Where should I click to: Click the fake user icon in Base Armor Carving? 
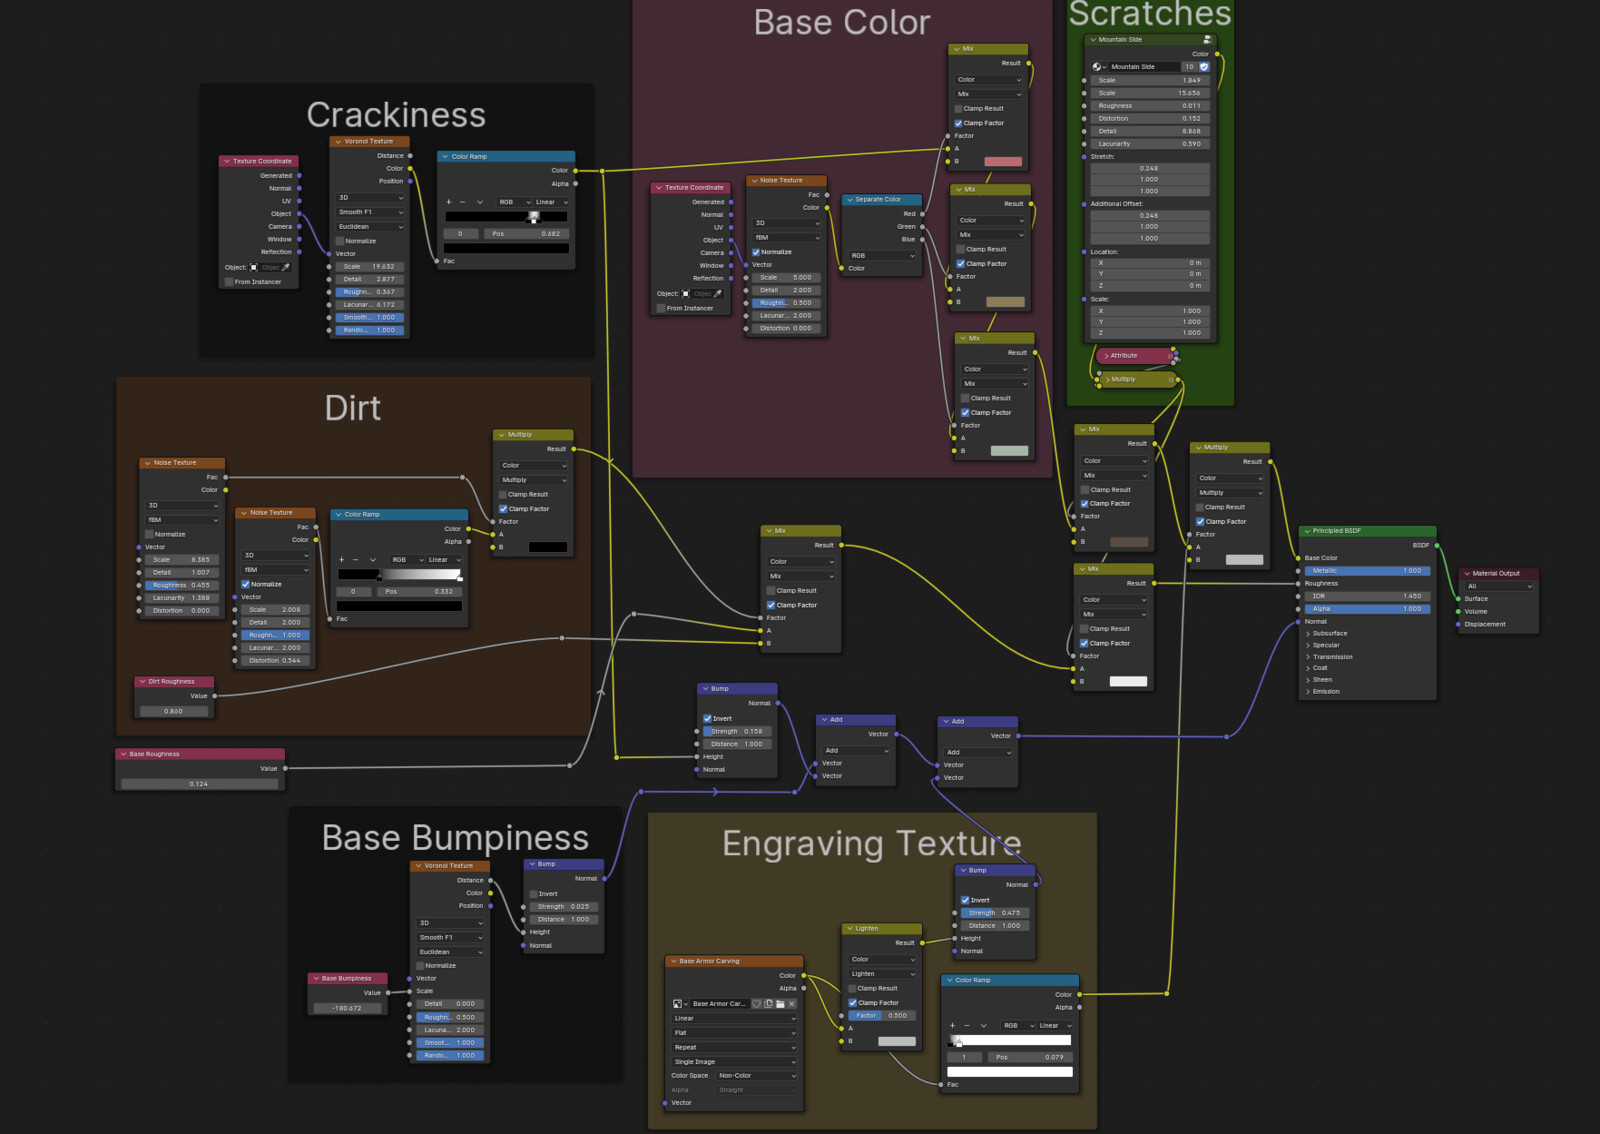coord(756,1004)
